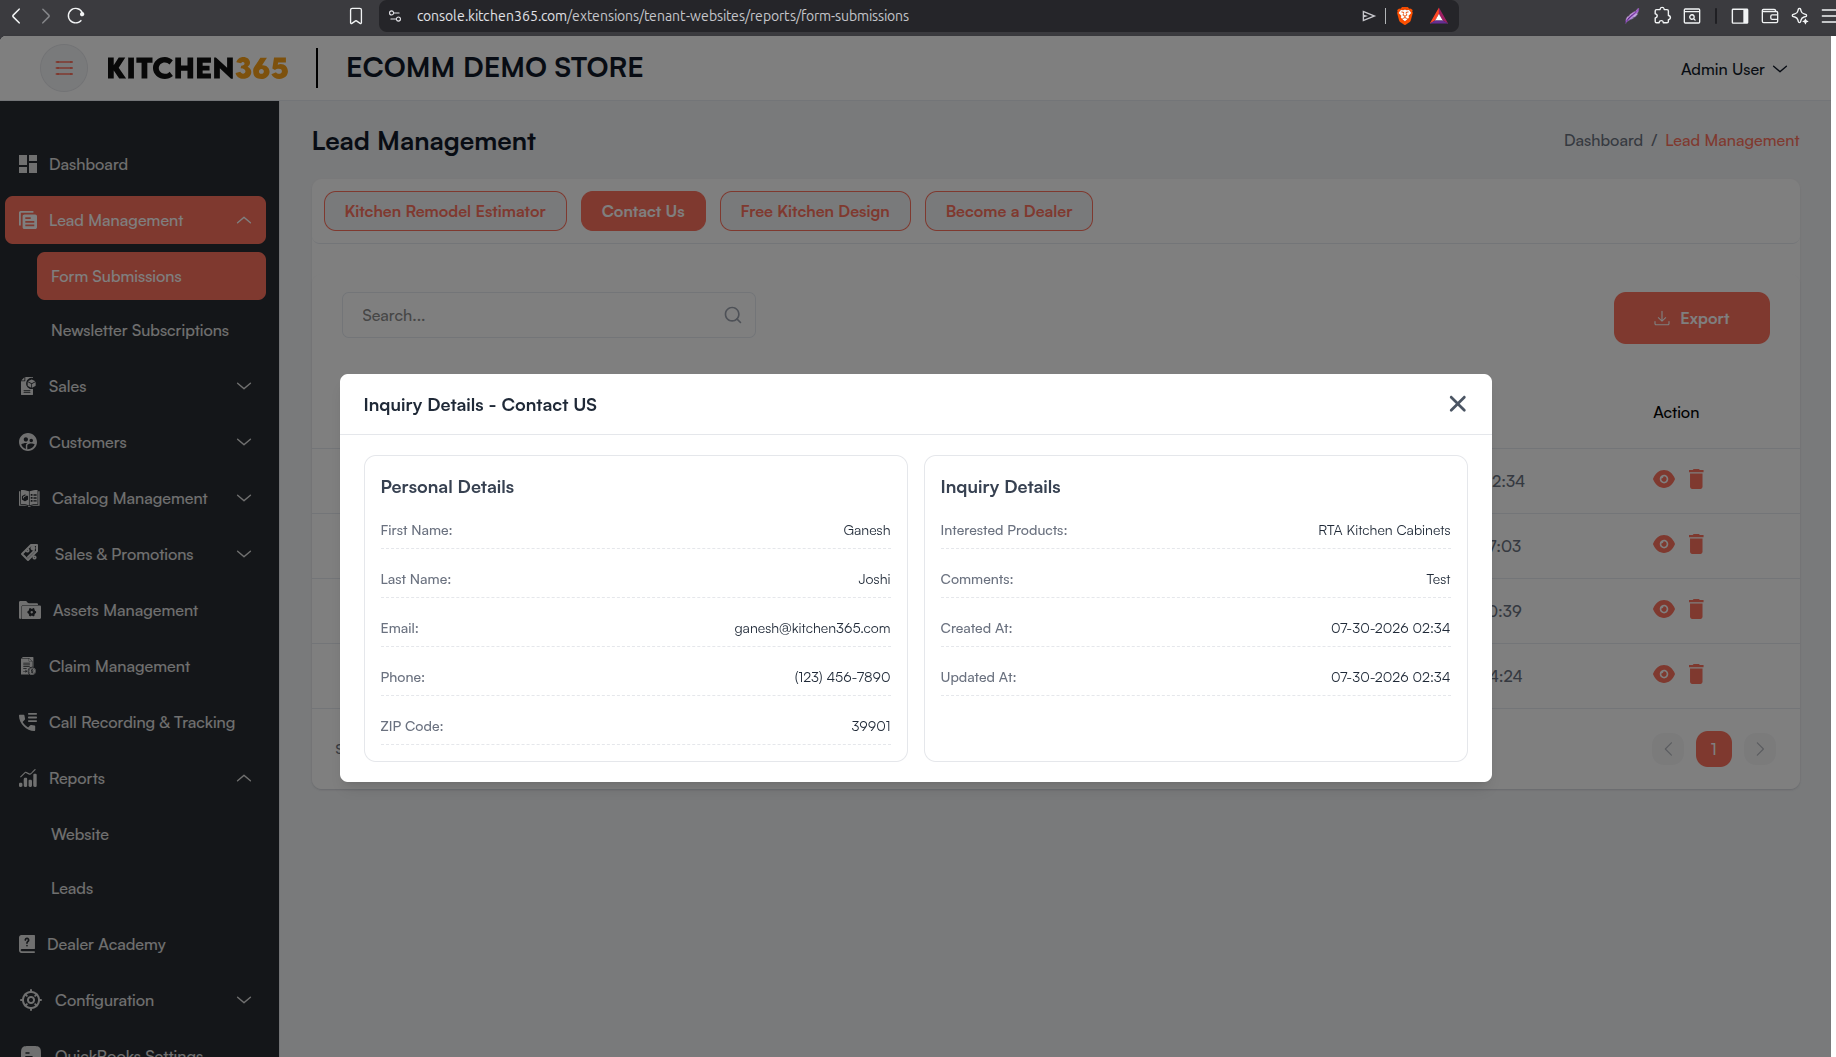Click the search magnifier icon in Search field
The image size is (1836, 1057).
pos(733,315)
